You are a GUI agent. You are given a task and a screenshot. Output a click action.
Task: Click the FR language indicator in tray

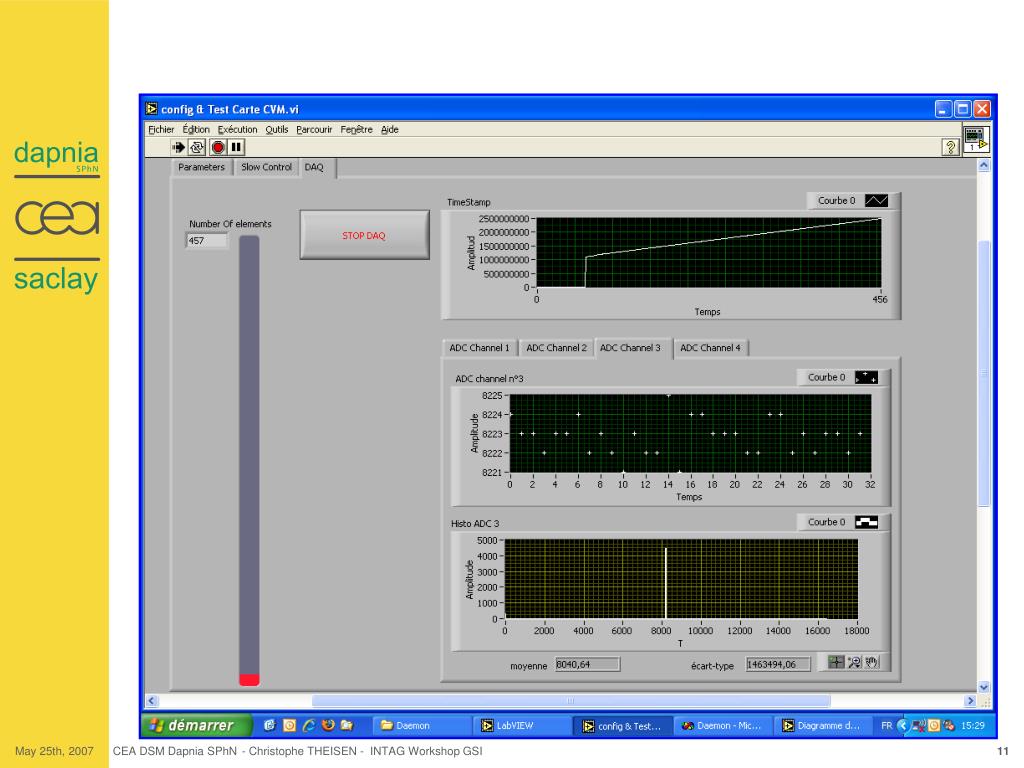(886, 726)
